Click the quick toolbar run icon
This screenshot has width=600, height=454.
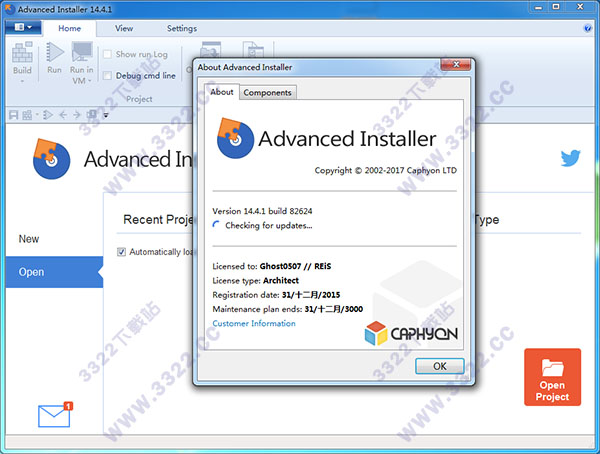pyautogui.click(x=48, y=114)
